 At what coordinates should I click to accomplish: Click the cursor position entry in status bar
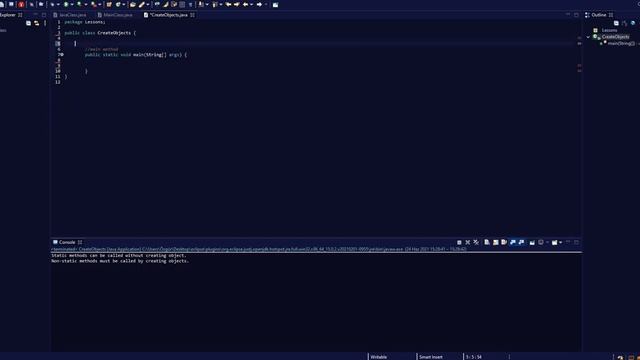[474, 357]
